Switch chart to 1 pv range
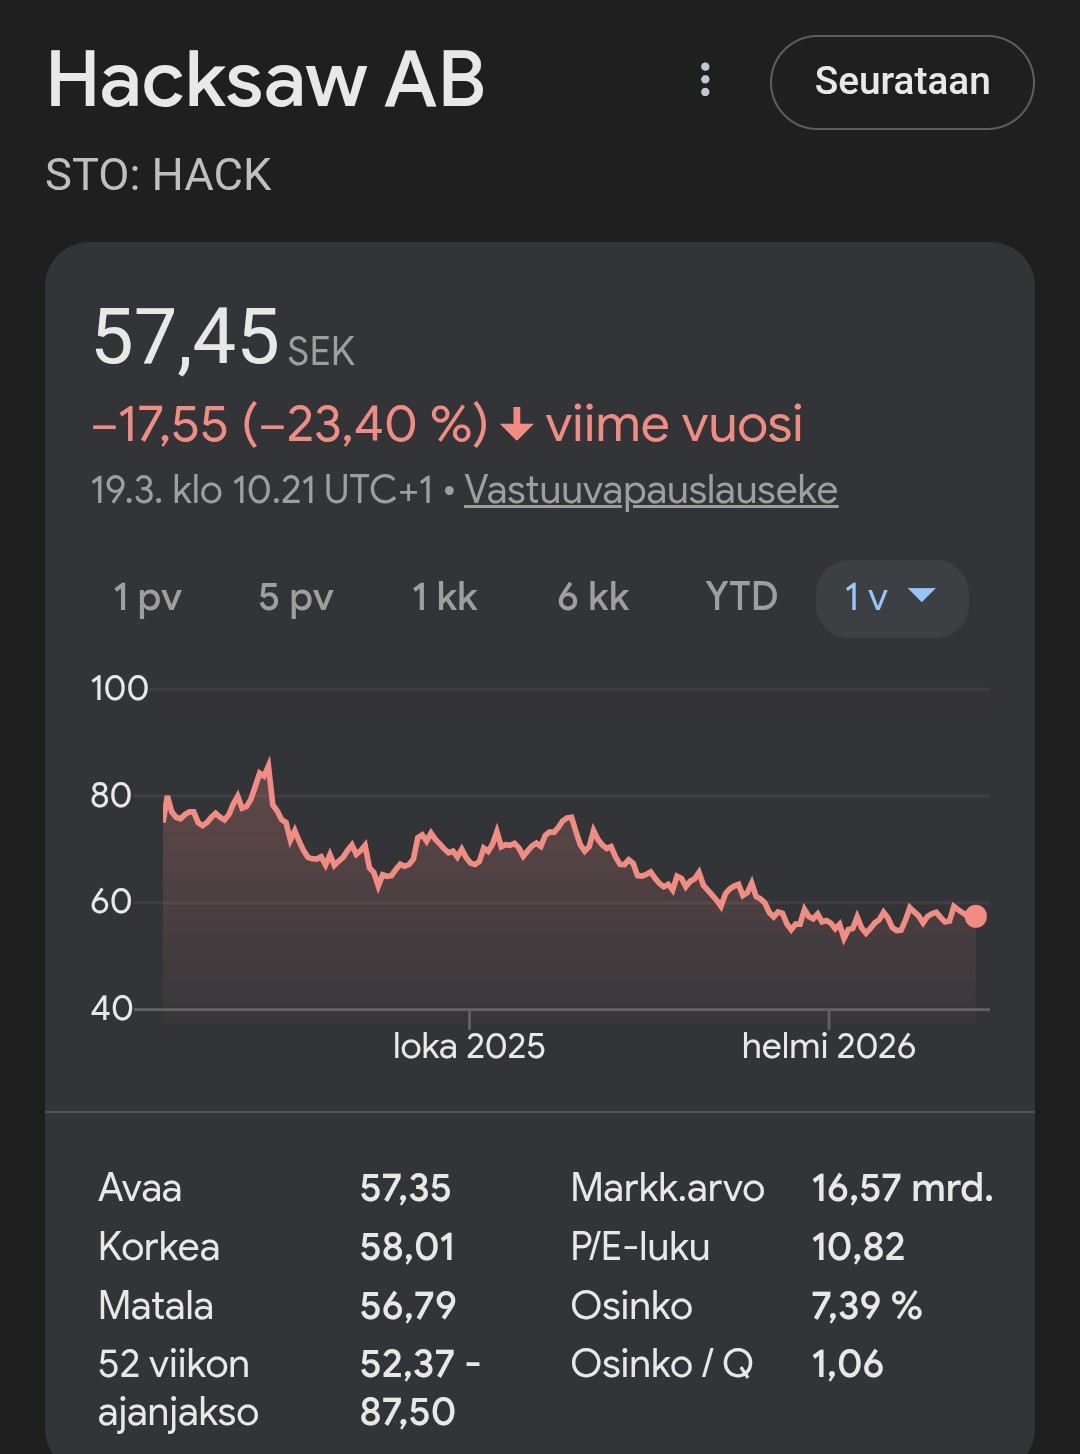 (x=147, y=598)
